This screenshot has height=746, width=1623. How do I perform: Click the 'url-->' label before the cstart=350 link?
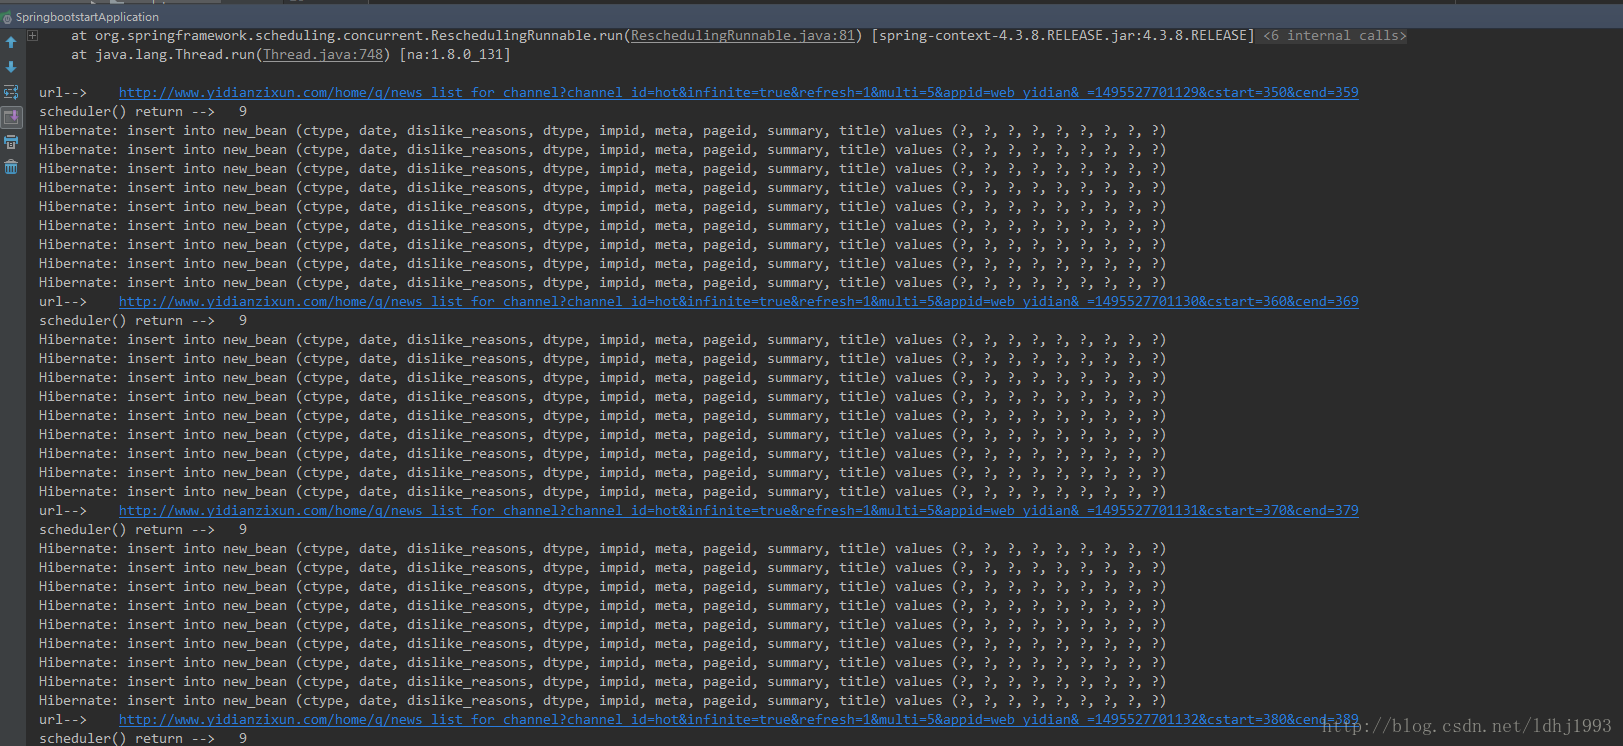point(63,93)
